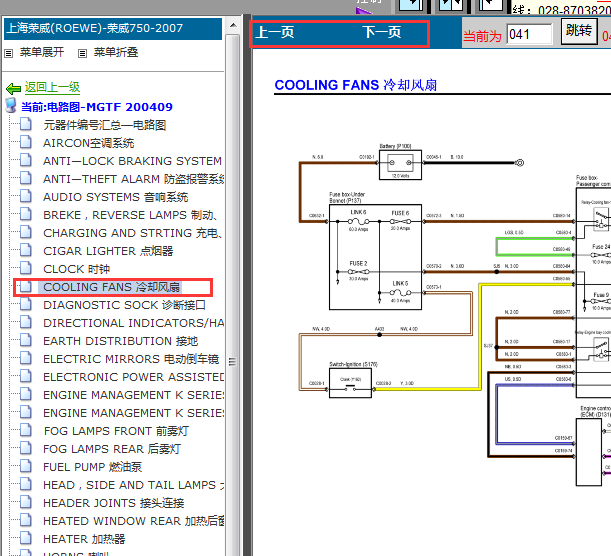Open EARTH DISTRIBUTION 接地 document icon
This screenshot has width=611, height=556.
pos(26,340)
